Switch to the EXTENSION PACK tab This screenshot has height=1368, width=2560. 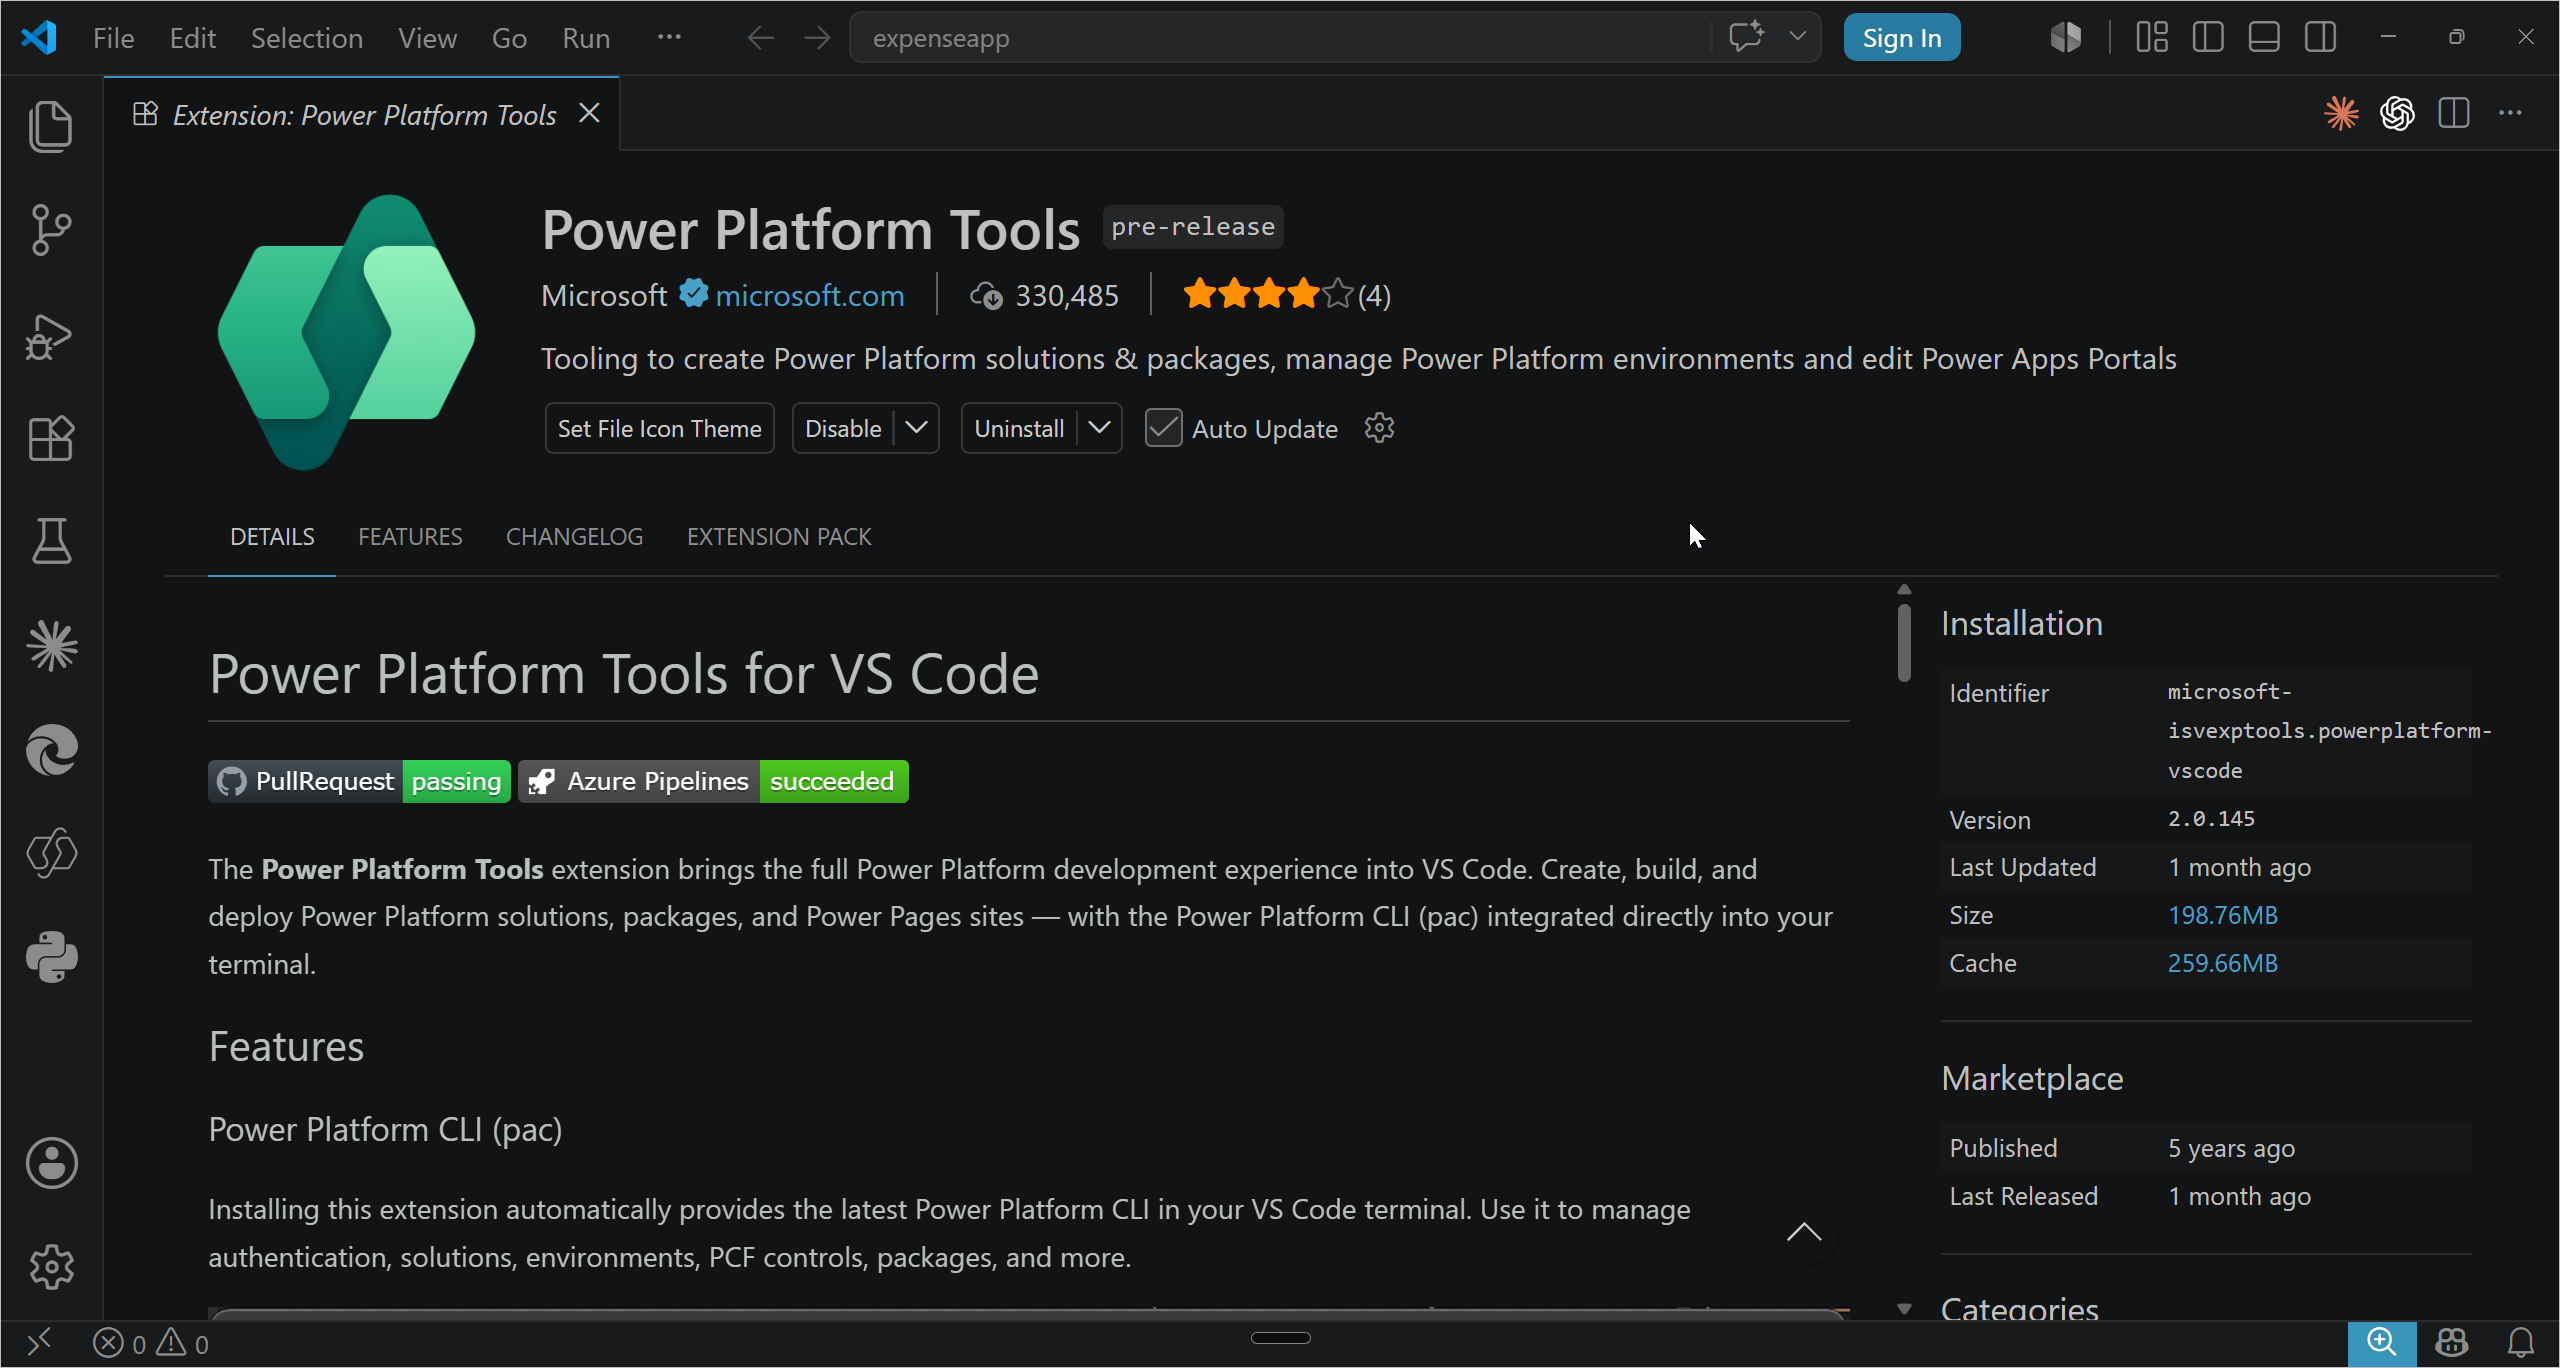pyautogui.click(x=779, y=537)
